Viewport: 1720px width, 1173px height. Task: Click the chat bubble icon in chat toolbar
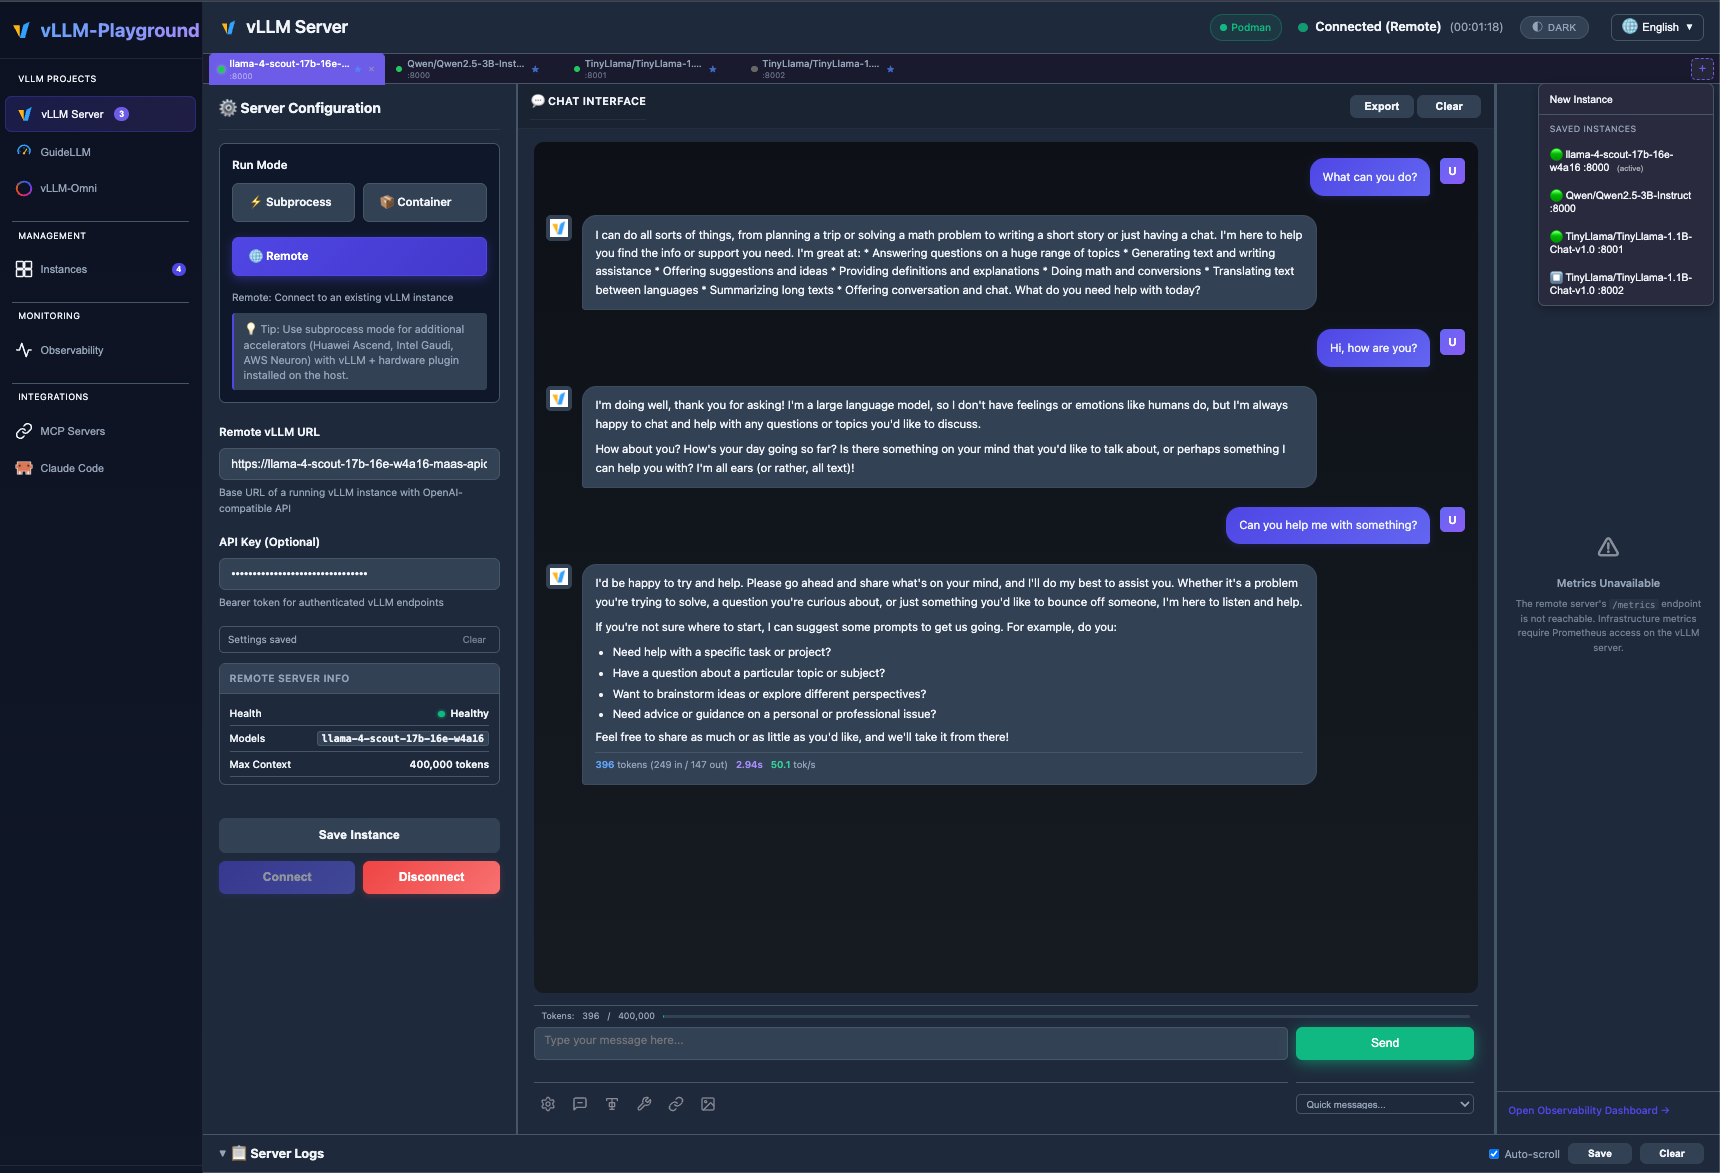tap(580, 1104)
